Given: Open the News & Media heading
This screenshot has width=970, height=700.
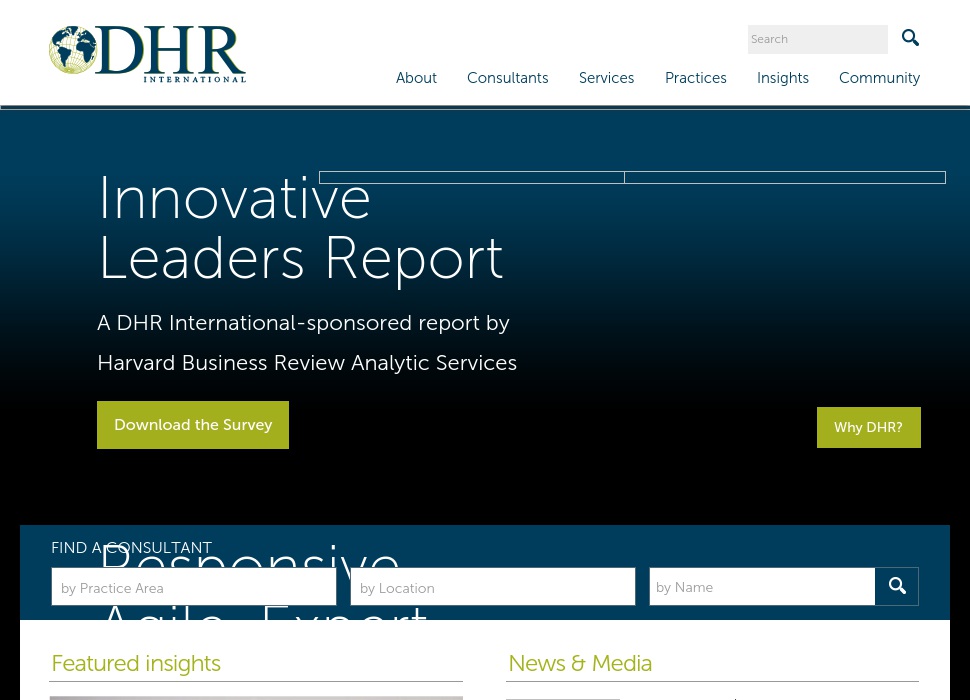Looking at the screenshot, I should (x=580, y=663).
